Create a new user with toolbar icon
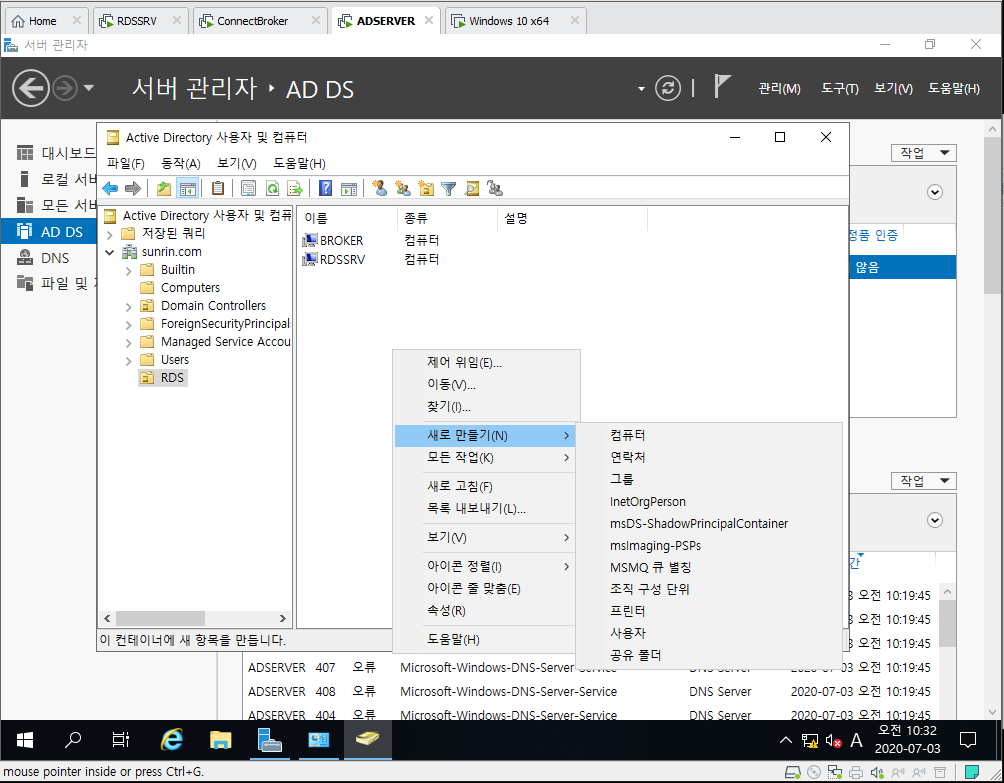This screenshot has width=1004, height=783. click(380, 188)
